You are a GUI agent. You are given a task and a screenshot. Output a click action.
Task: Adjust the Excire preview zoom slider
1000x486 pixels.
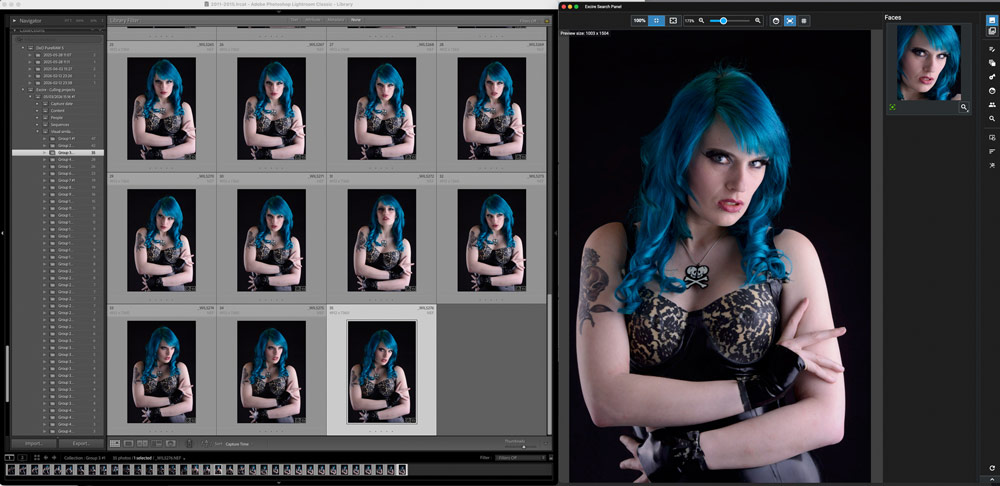(730, 21)
